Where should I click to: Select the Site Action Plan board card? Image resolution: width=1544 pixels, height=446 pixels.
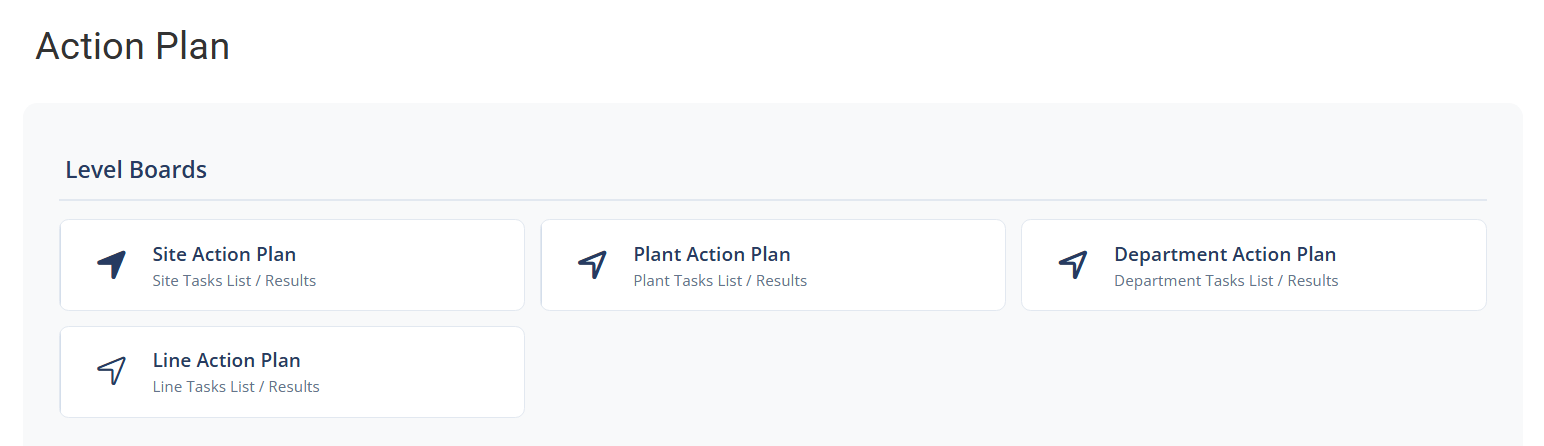tap(420, 265)
